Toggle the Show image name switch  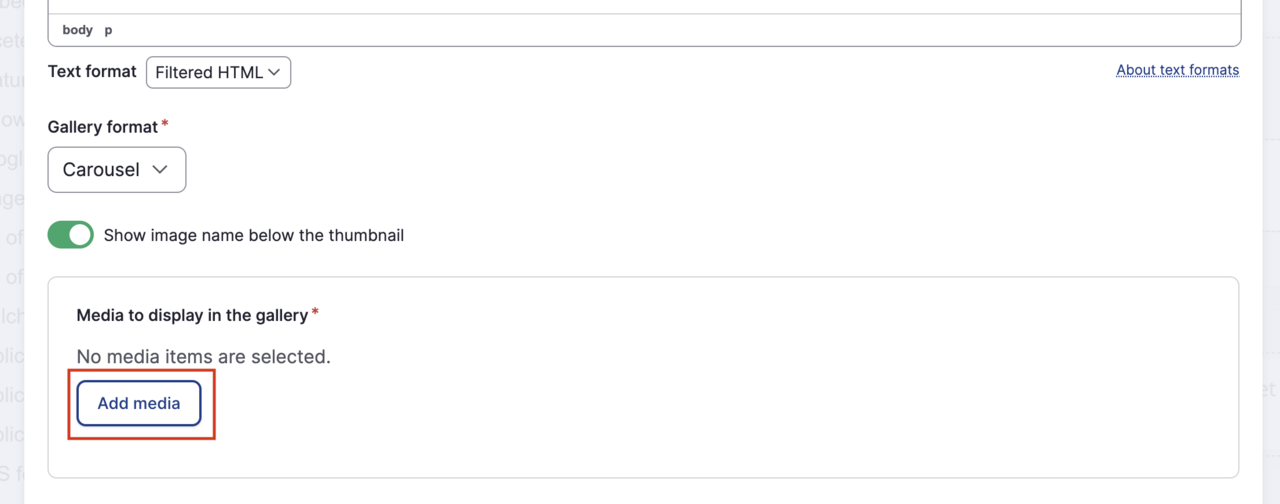click(70, 235)
